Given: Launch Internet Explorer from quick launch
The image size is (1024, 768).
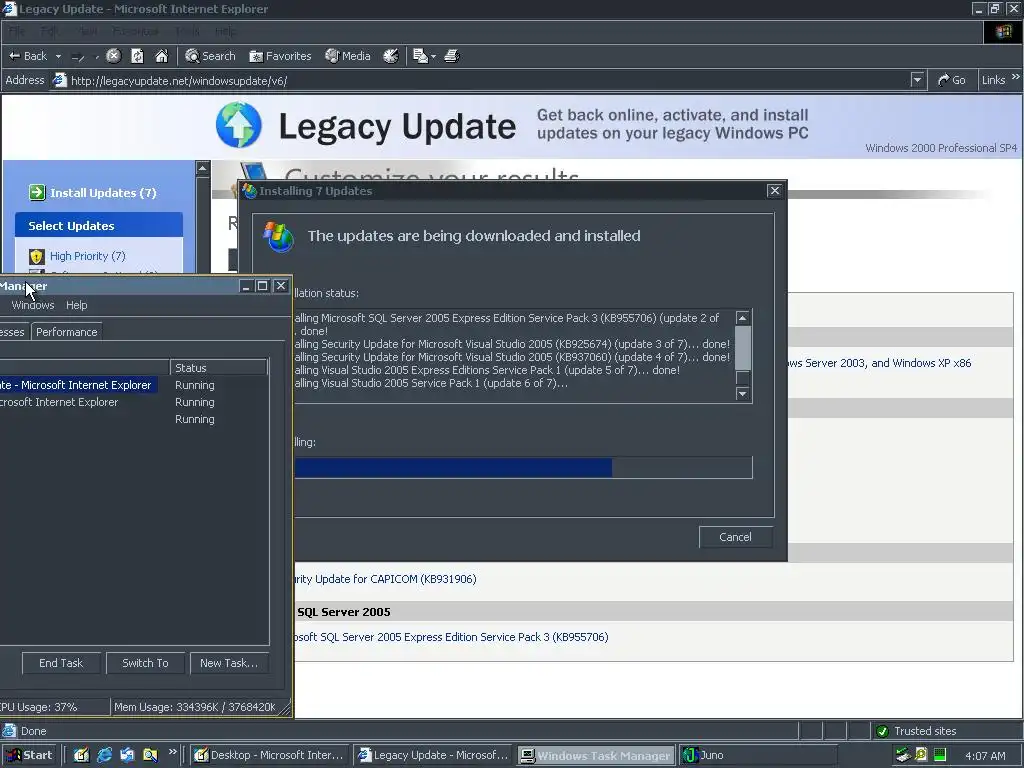Looking at the screenshot, I should point(104,755).
